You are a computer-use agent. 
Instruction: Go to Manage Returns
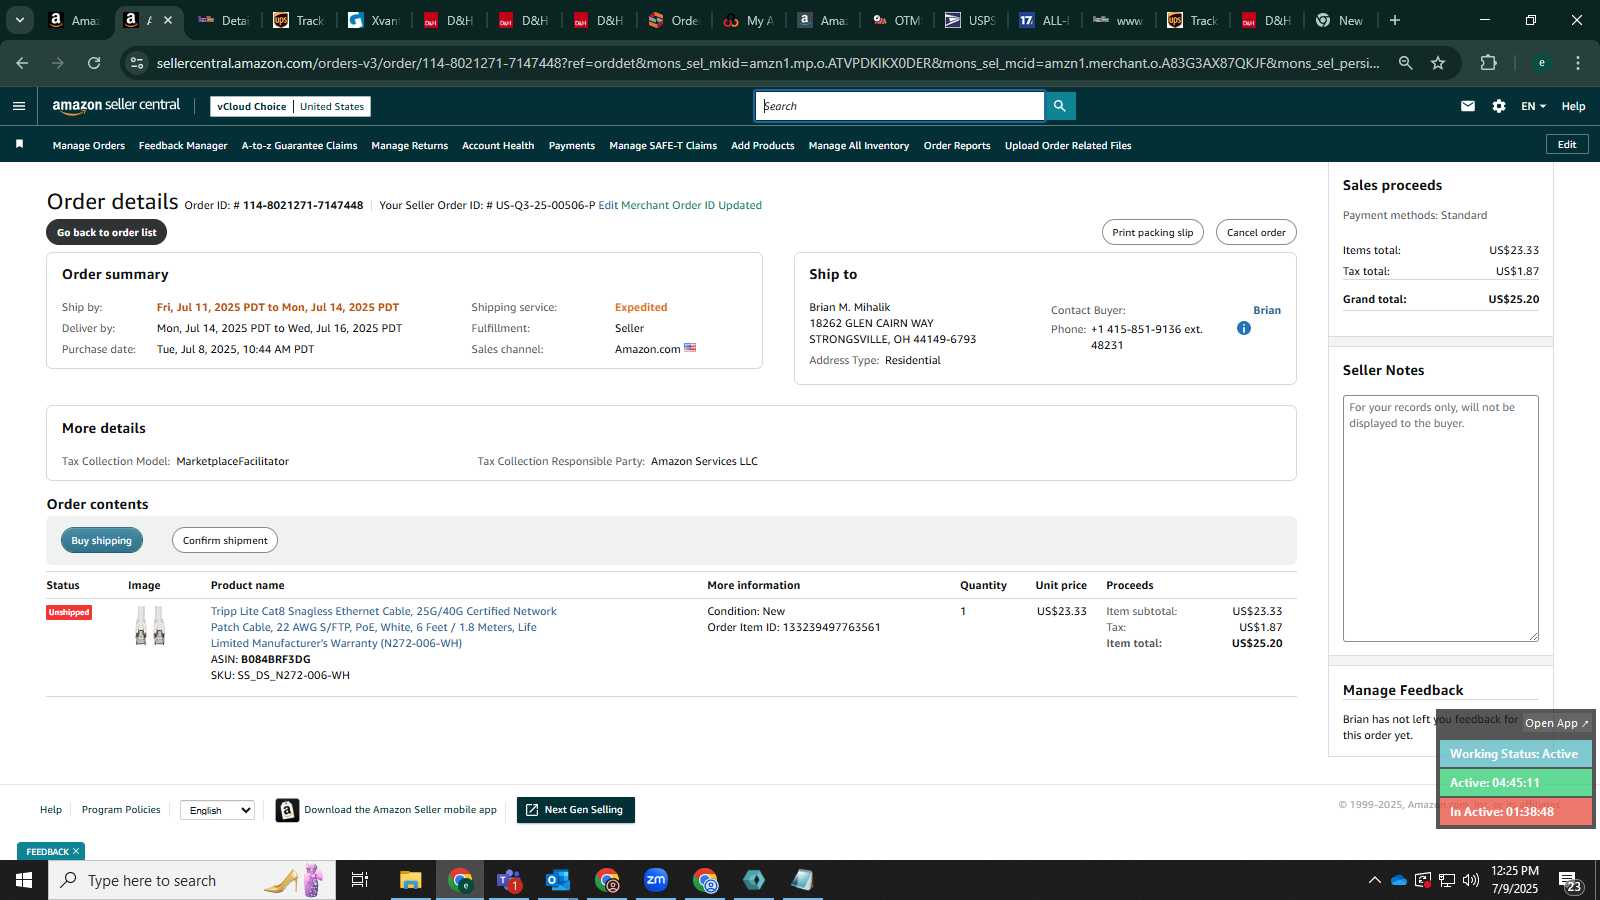tap(409, 146)
